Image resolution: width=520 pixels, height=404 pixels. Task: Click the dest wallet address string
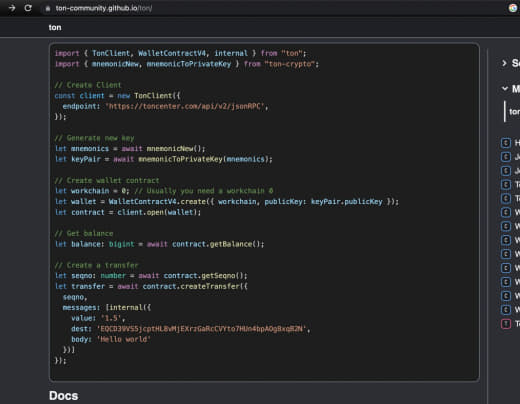pyautogui.click(x=201, y=329)
